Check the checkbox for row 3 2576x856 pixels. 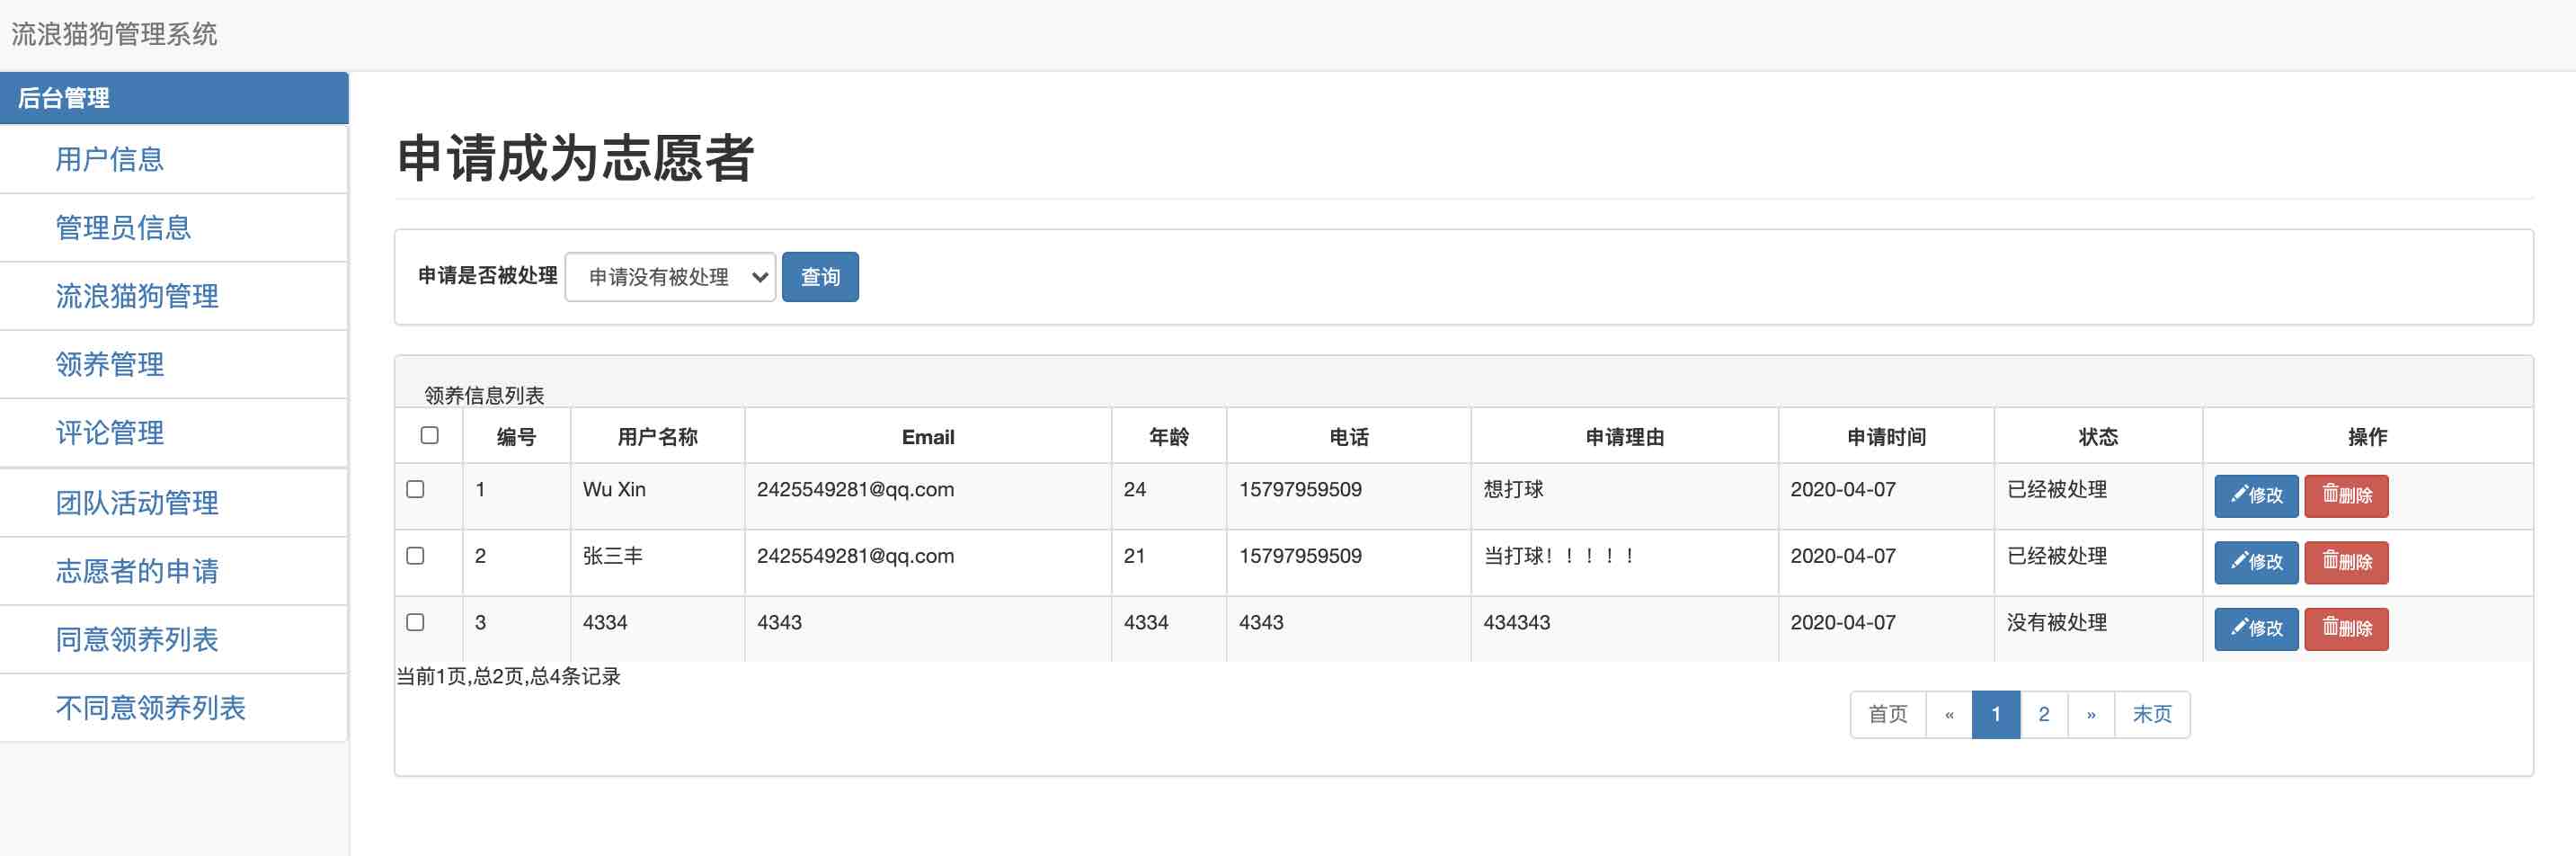coord(415,622)
